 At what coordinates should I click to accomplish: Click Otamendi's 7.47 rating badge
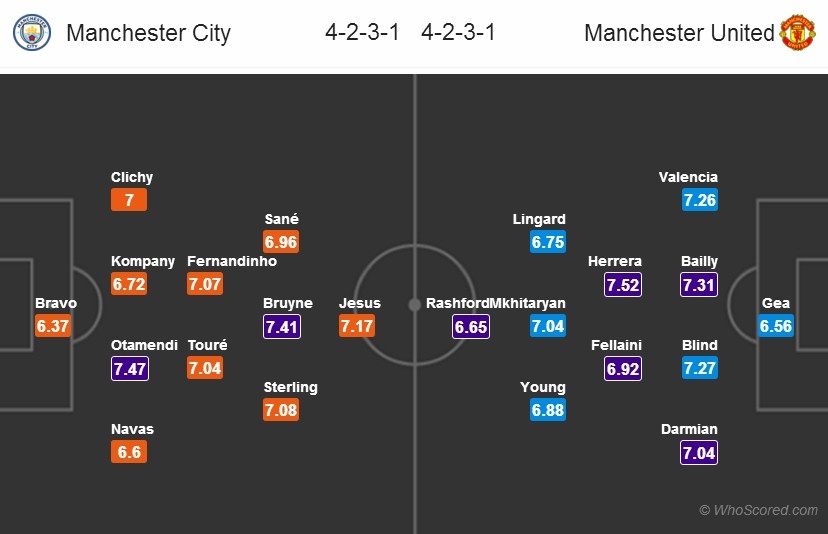pyautogui.click(x=130, y=368)
